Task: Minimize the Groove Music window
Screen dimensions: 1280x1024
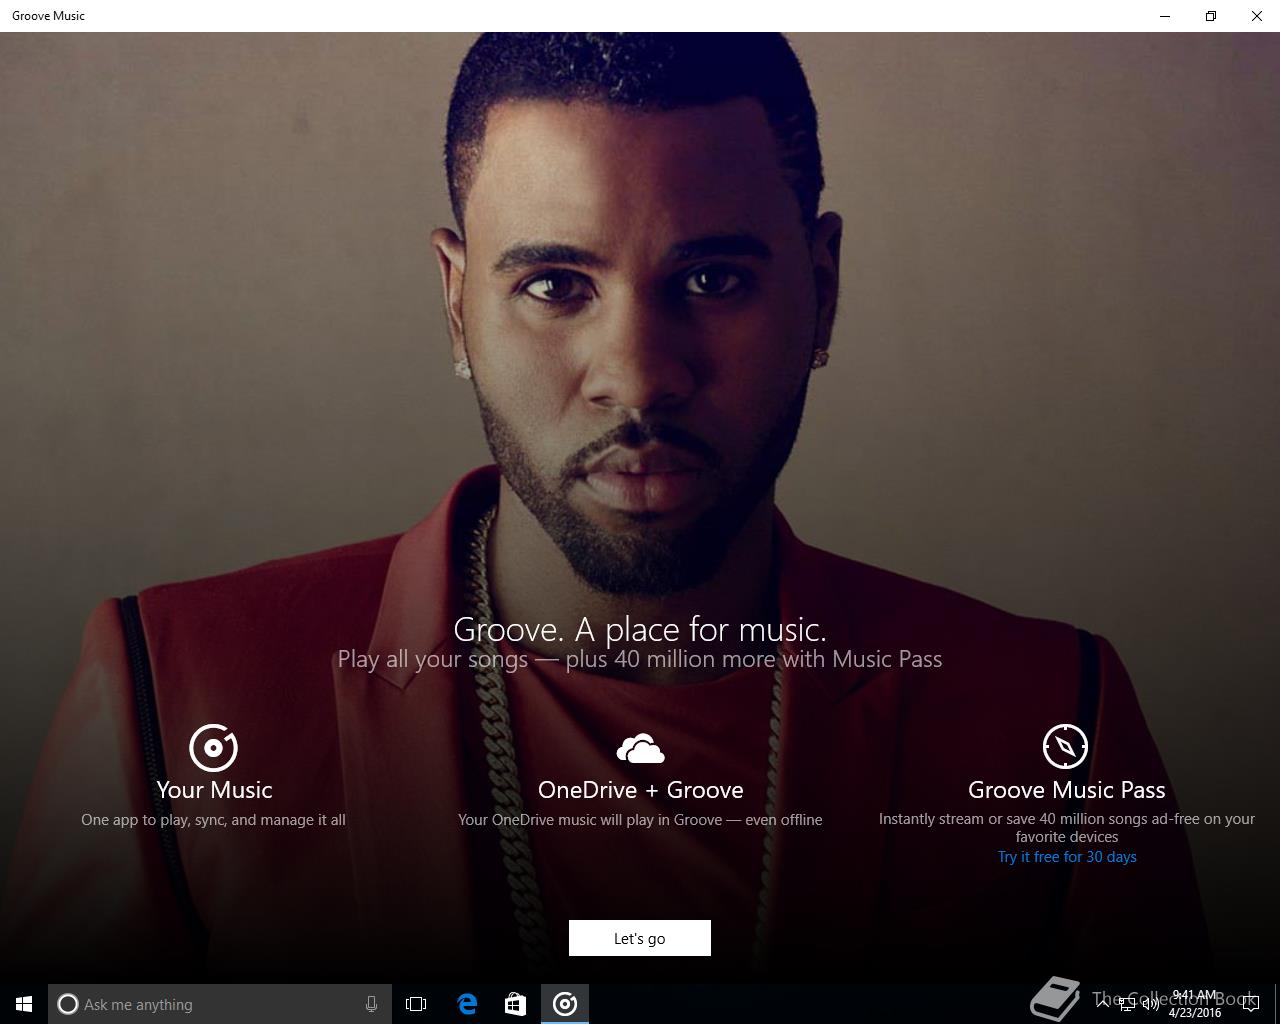Action: [x=1165, y=16]
